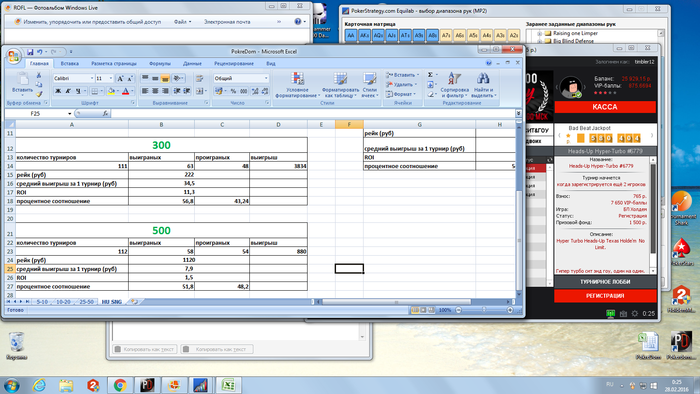
Task: Open Excel help question mark
Action: (489, 63)
